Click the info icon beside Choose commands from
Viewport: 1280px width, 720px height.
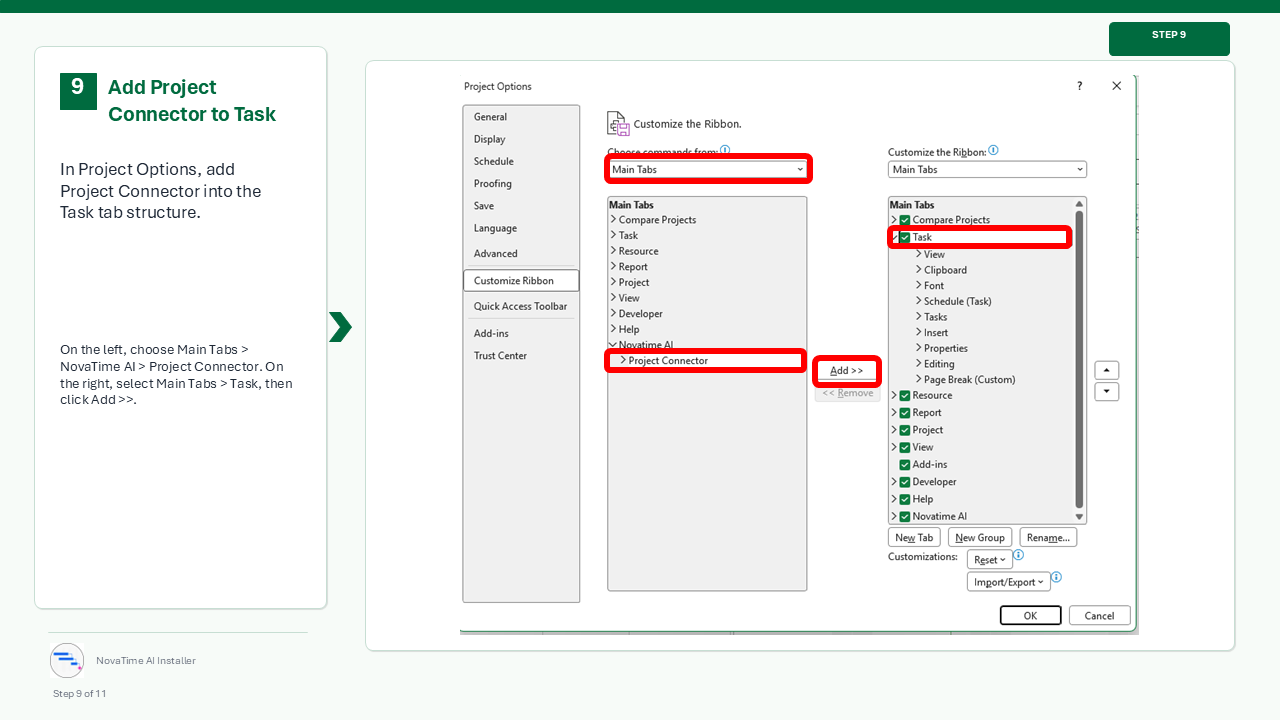click(725, 150)
